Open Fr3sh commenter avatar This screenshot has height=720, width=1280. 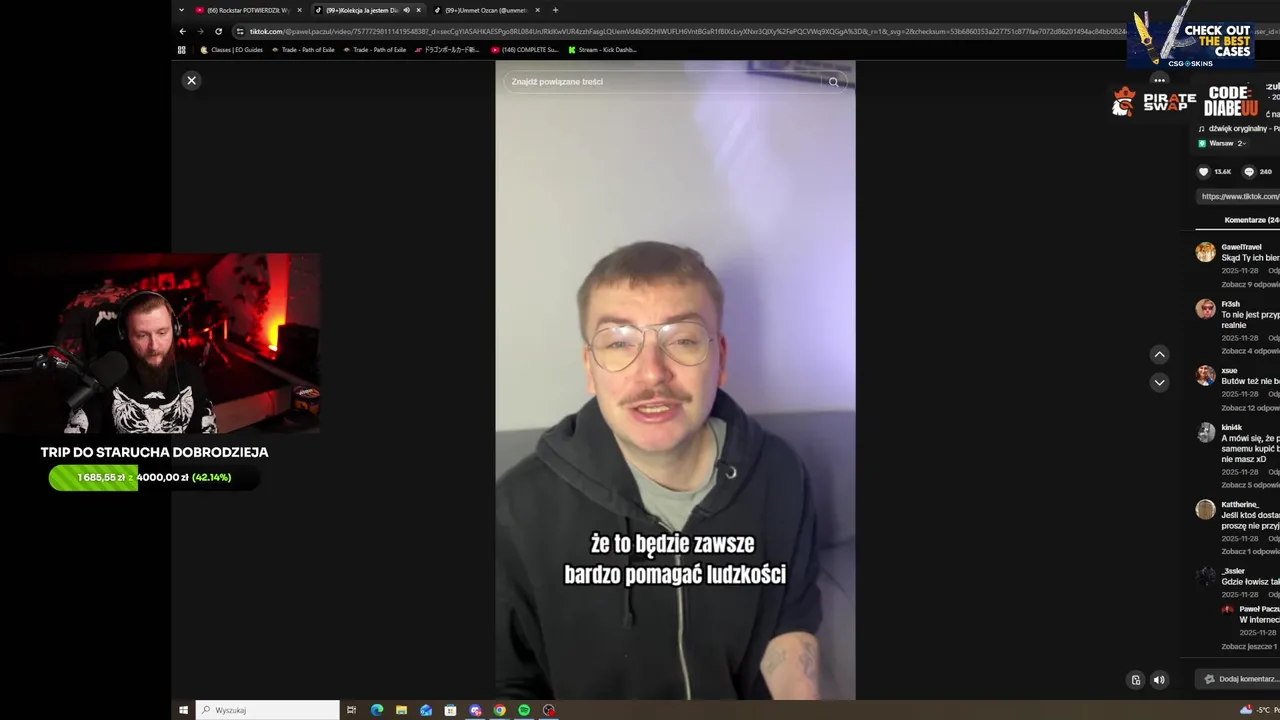[x=1206, y=309]
